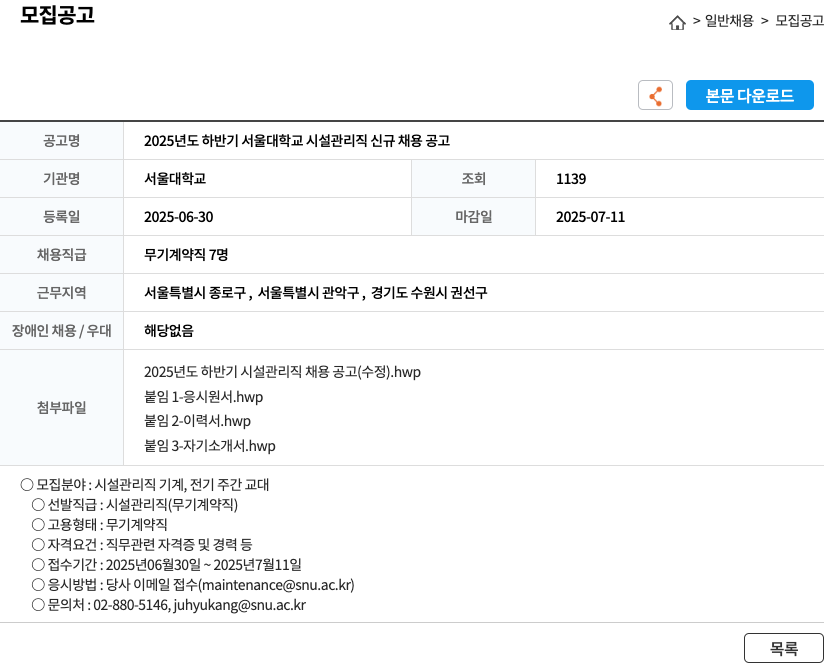Go to home via breadcrumb house icon
This screenshot has height=663, width=824.
(x=677, y=22)
